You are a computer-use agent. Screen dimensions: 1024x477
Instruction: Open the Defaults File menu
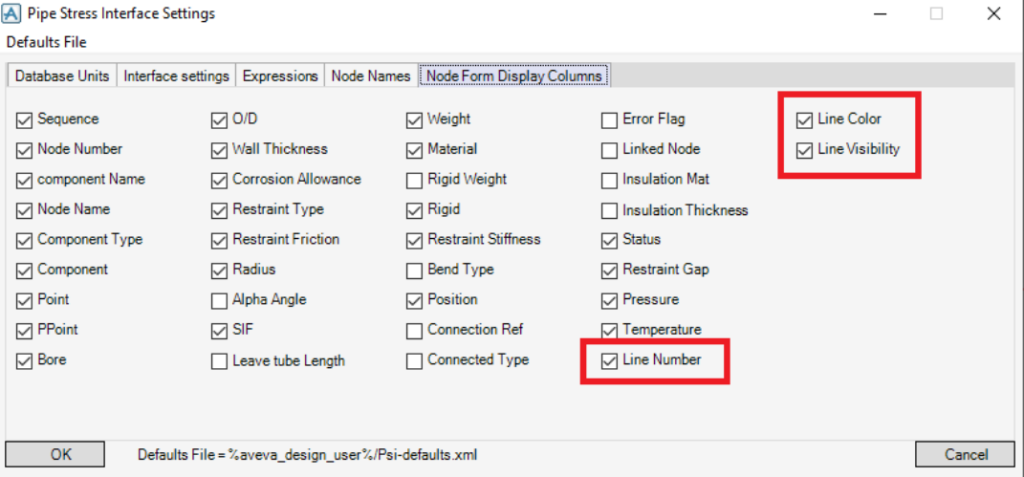(47, 42)
